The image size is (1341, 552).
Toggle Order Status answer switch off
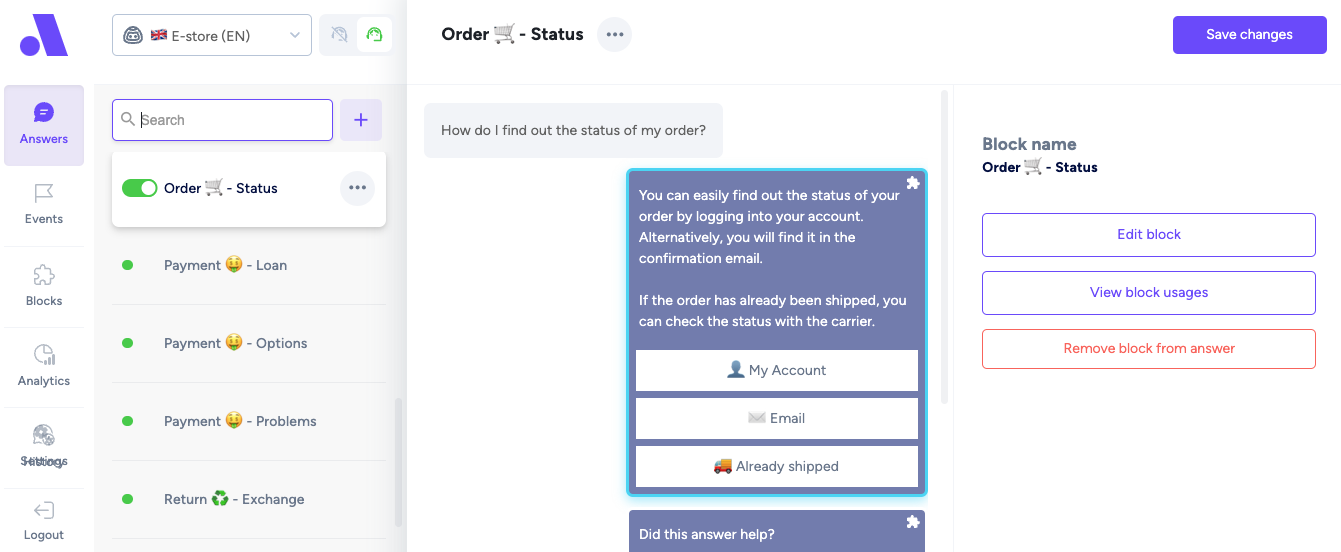click(140, 188)
